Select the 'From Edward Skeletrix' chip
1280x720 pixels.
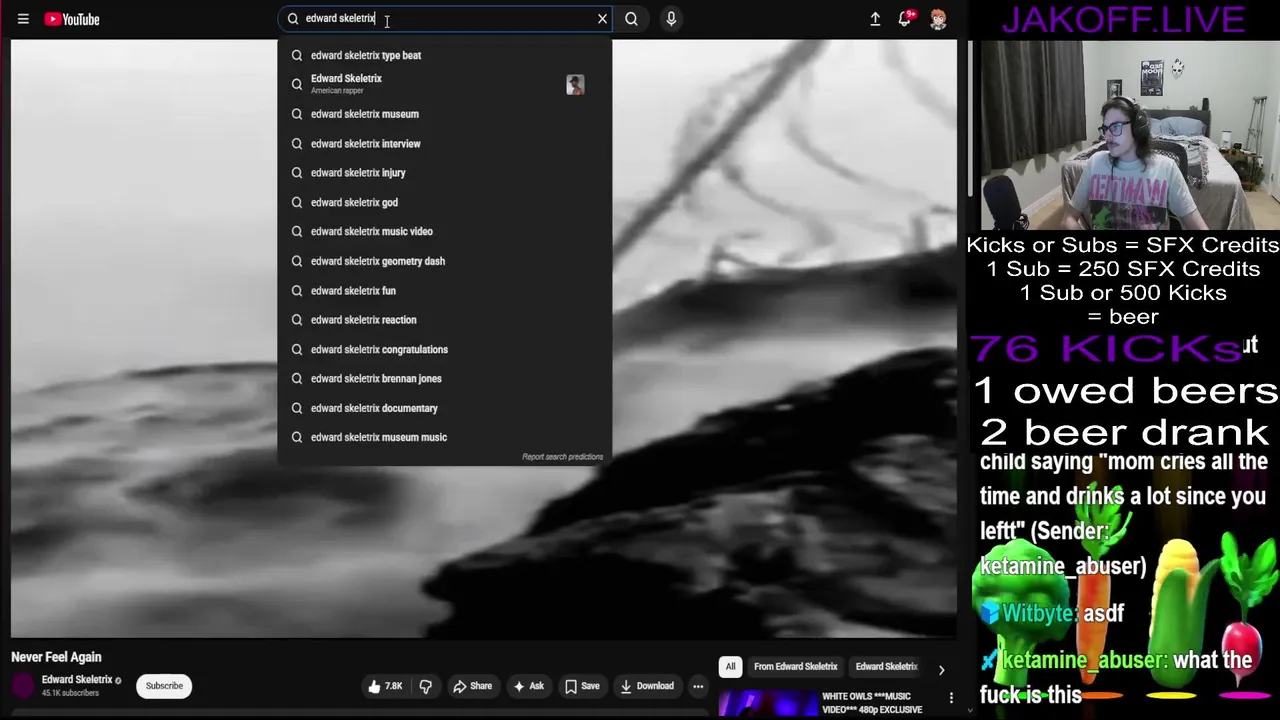pyautogui.click(x=796, y=667)
